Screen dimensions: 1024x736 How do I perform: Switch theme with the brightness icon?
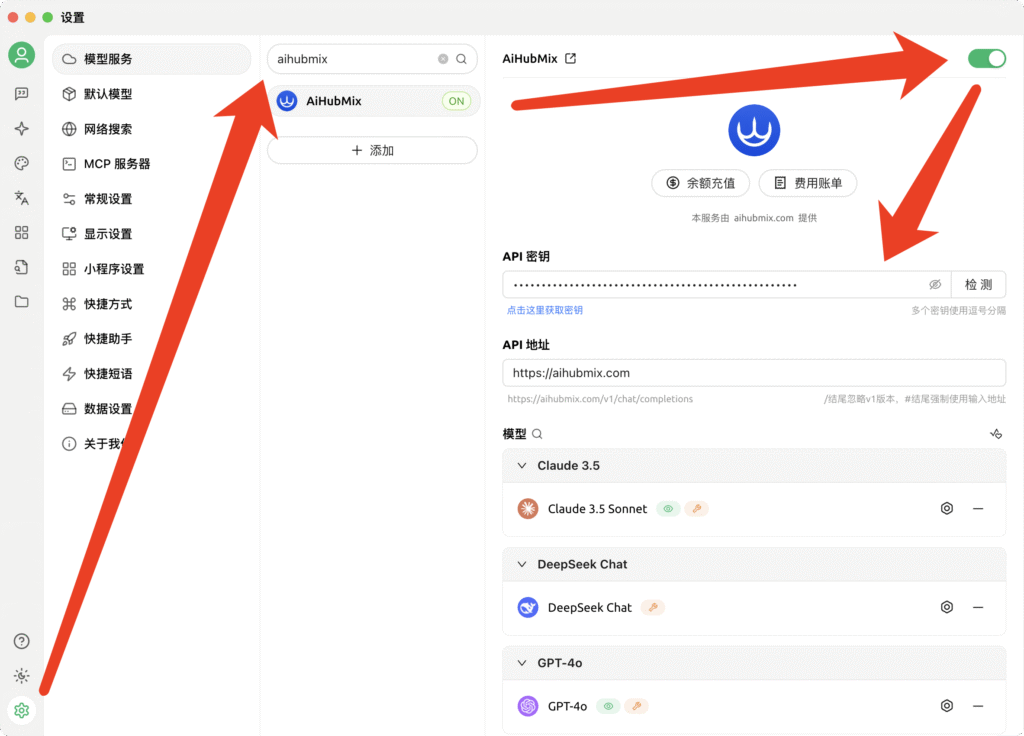pyautogui.click(x=22, y=676)
